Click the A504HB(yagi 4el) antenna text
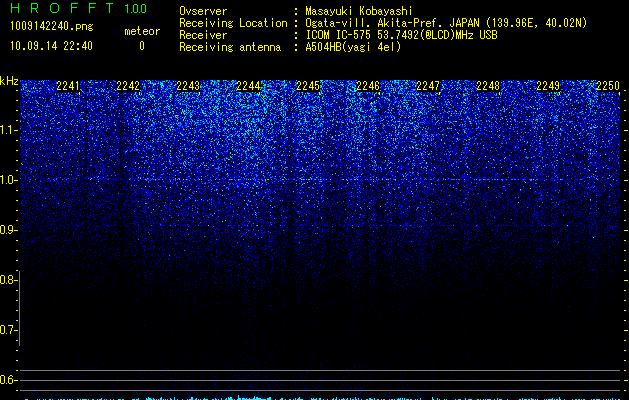 click(353, 47)
